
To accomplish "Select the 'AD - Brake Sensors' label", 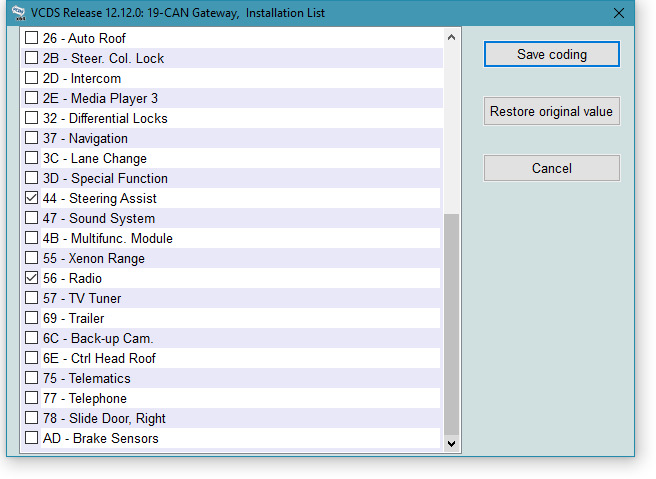I will 101,438.
